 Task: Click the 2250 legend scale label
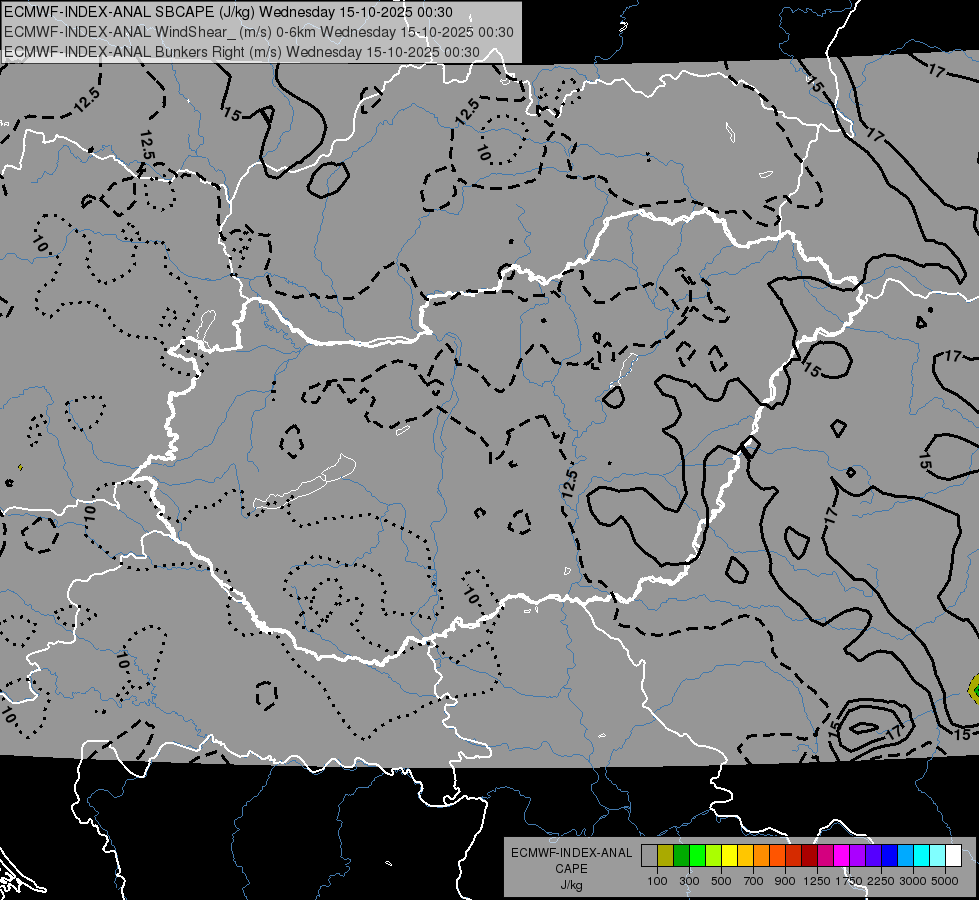[881, 881]
